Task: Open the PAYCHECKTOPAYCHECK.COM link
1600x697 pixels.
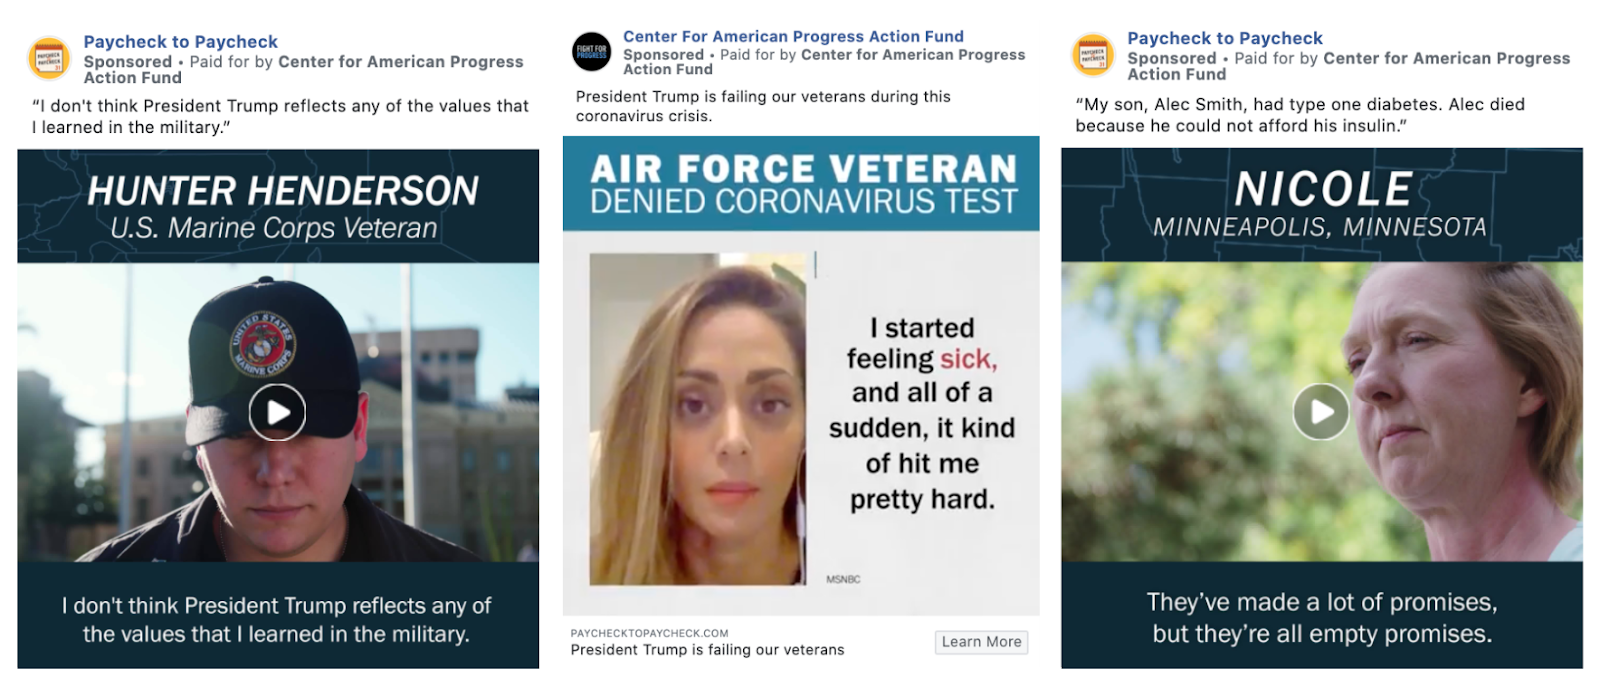Action: pyautogui.click(x=649, y=633)
